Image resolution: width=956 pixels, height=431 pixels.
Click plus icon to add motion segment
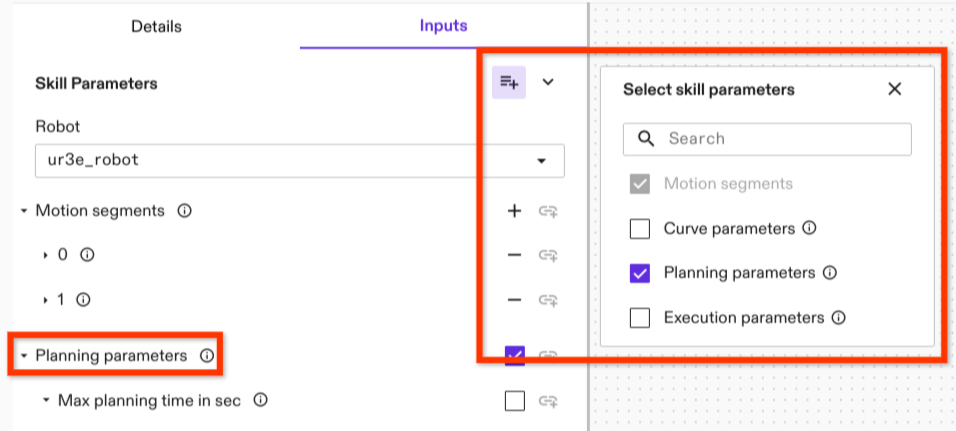click(x=514, y=211)
